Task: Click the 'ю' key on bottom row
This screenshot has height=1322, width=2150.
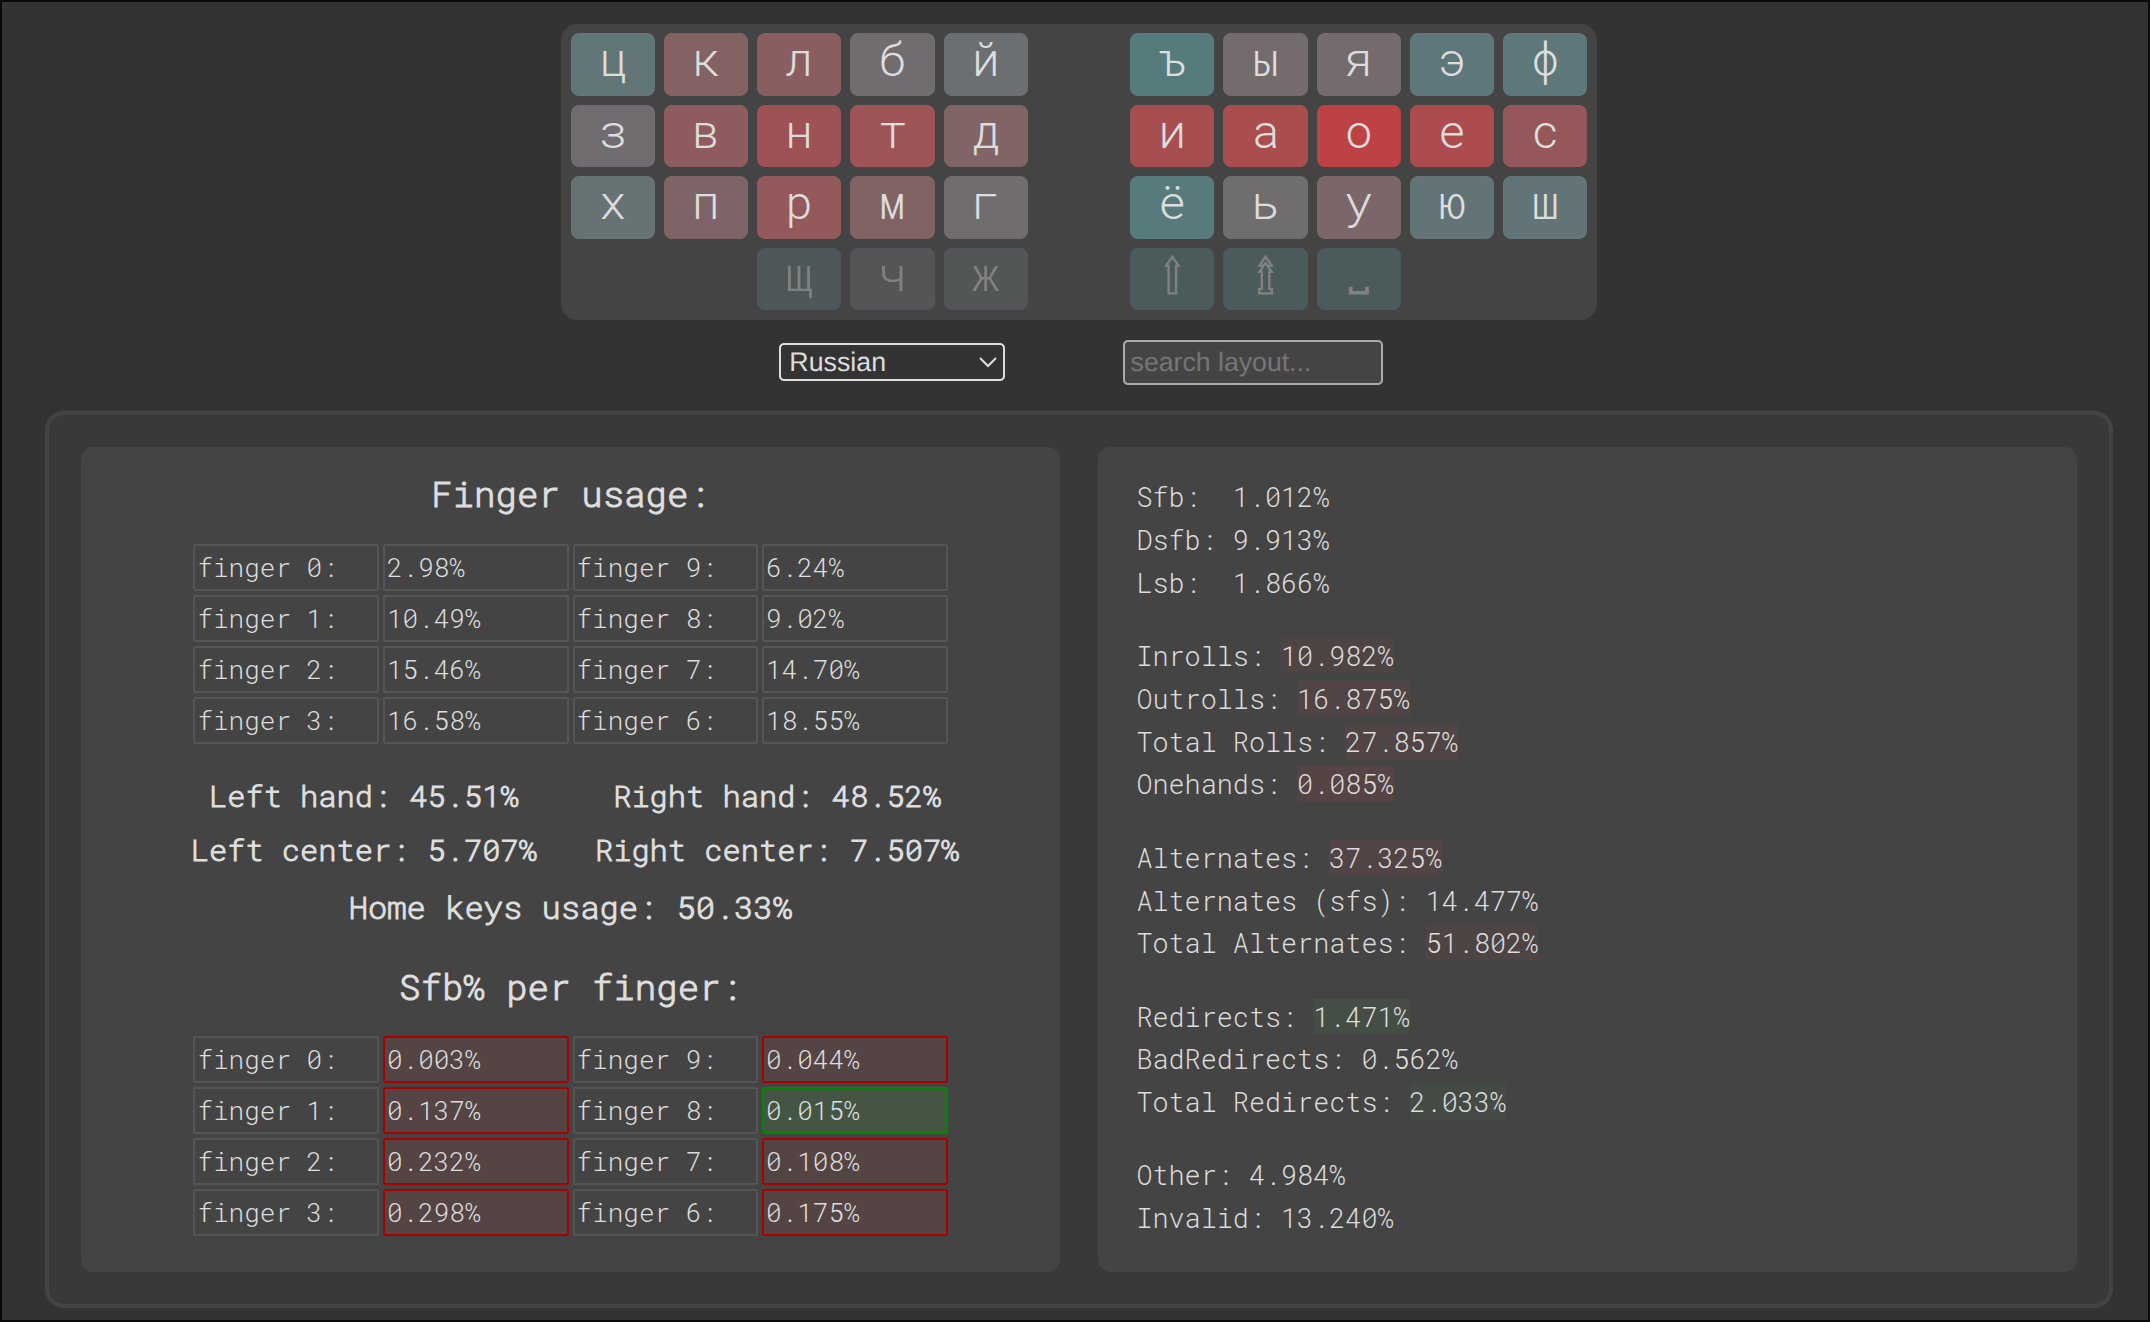Action: click(1451, 207)
